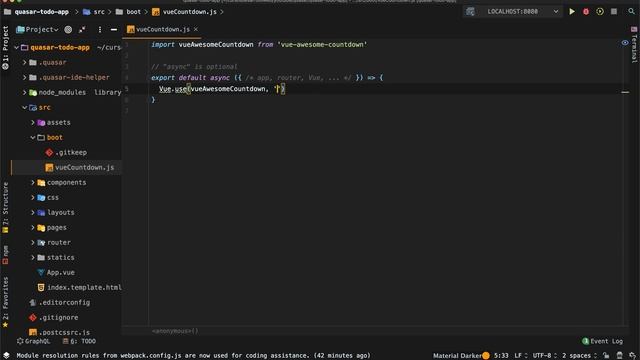The height and width of the screenshot is (360, 640).
Task: Expand the node_modules folder
Action: pyautogui.click(x=24, y=92)
